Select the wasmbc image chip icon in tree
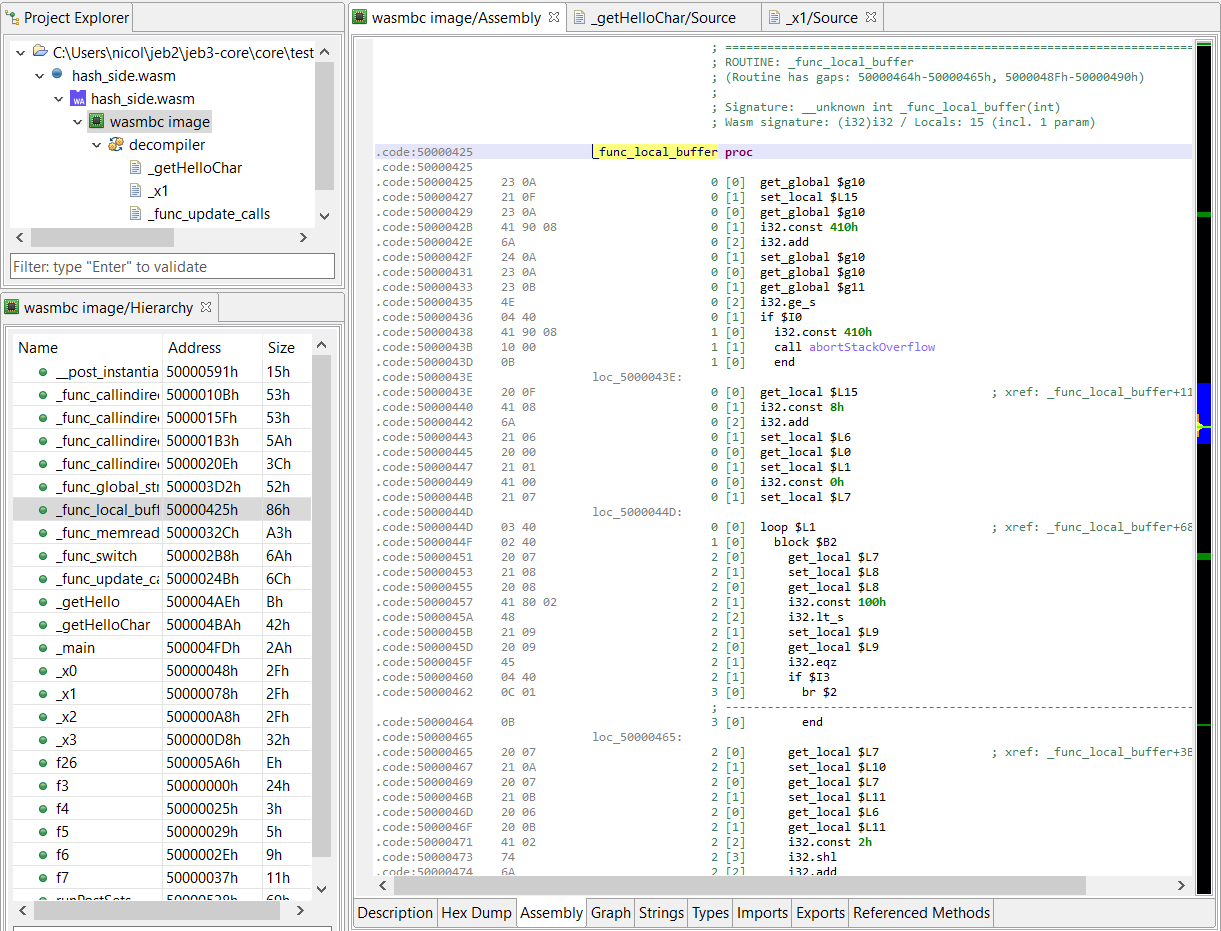The width and height of the screenshot is (1221, 931). tap(96, 121)
